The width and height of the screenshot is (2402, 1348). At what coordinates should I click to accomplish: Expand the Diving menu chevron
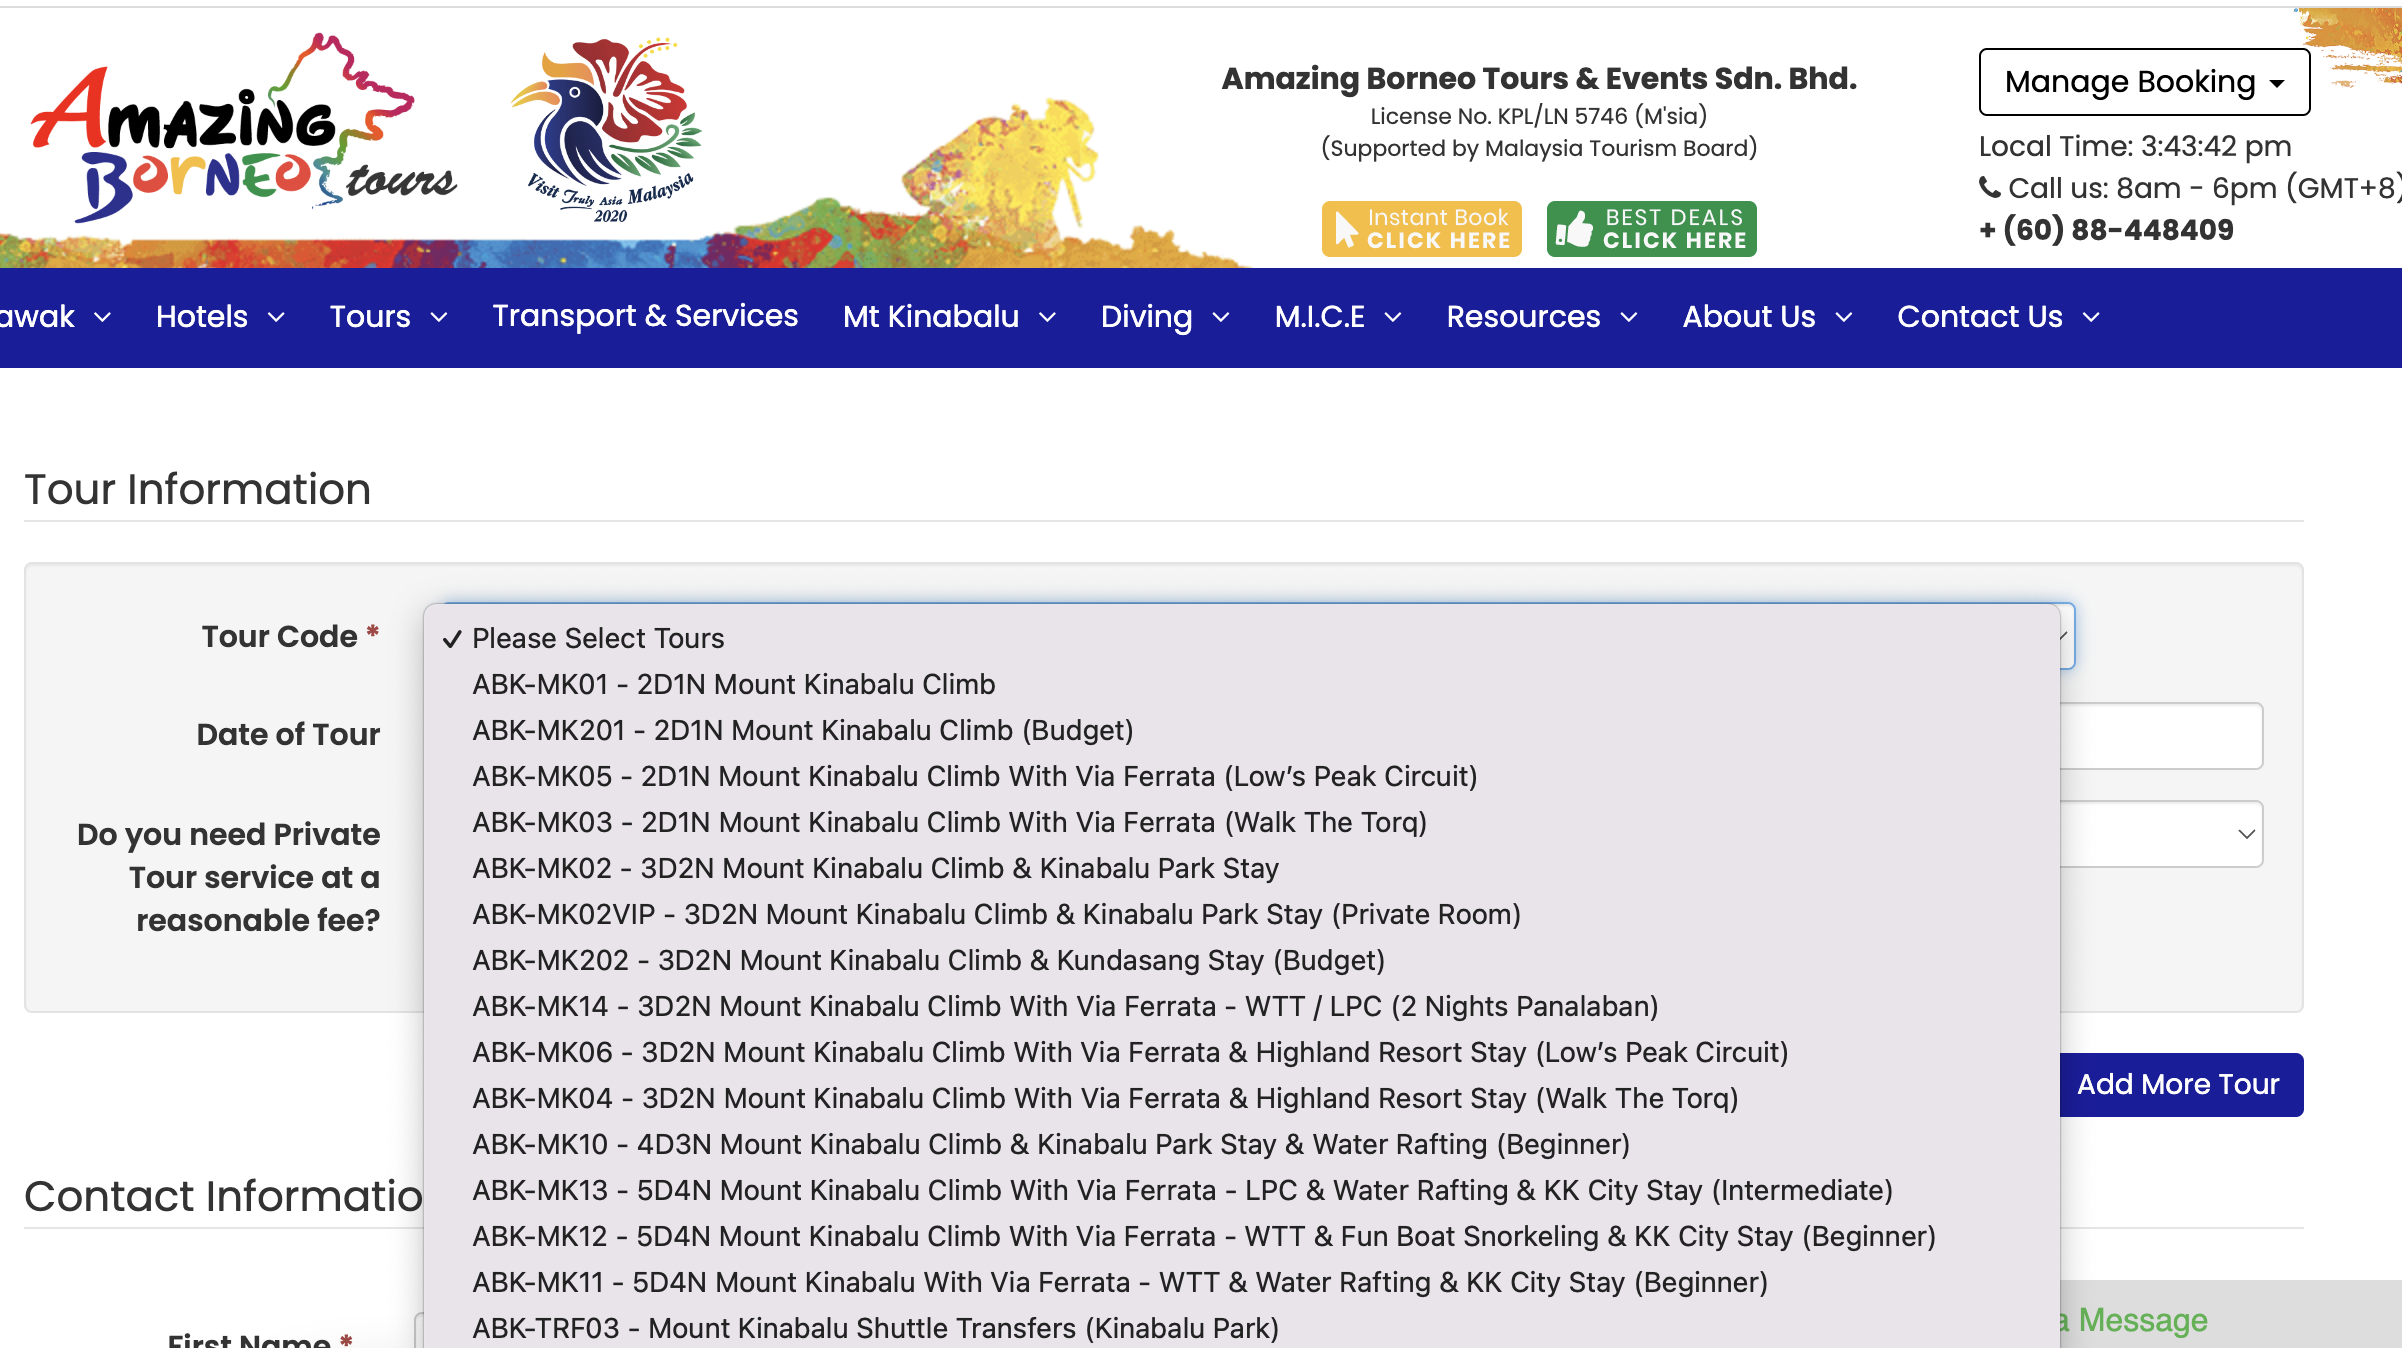(x=1221, y=318)
